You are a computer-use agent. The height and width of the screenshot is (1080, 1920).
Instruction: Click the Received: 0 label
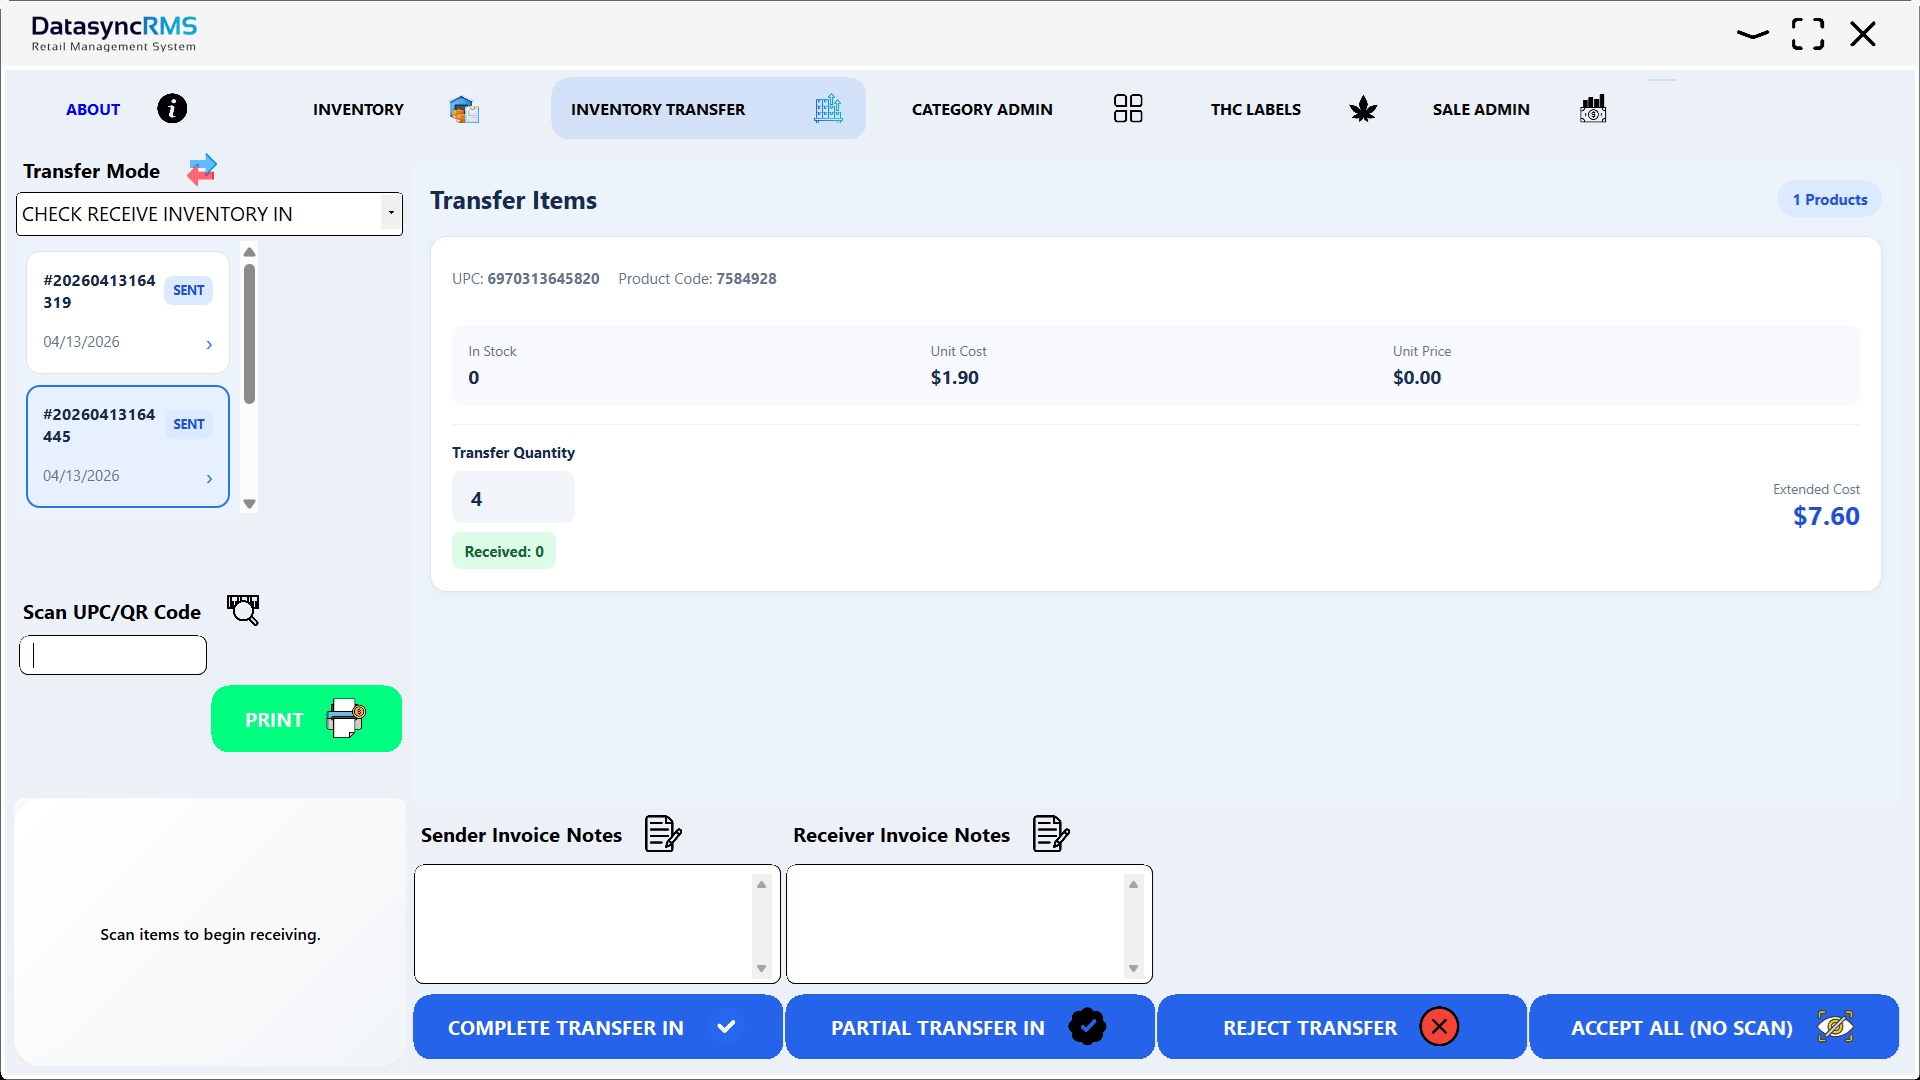click(x=504, y=551)
